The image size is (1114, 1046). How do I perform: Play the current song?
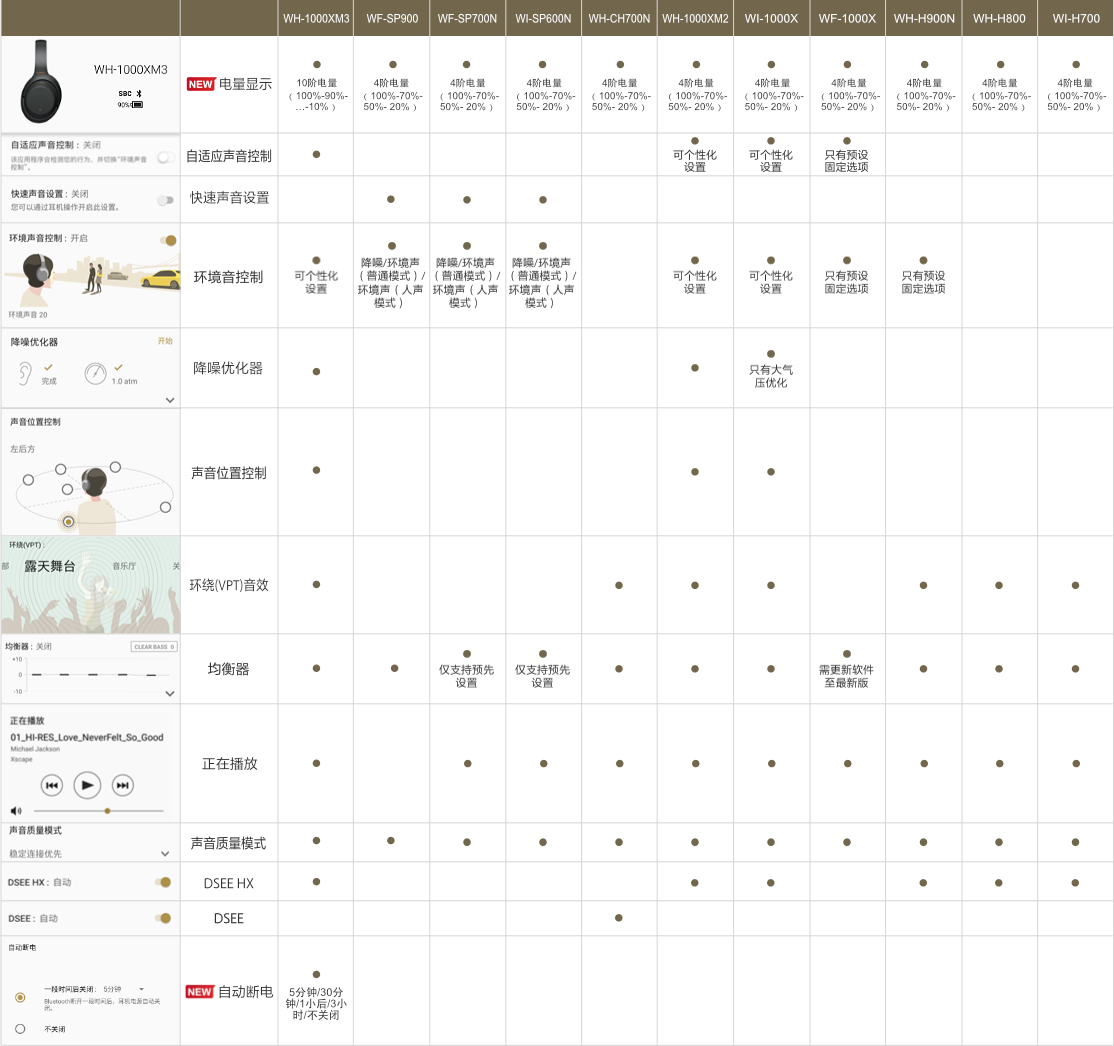(87, 785)
